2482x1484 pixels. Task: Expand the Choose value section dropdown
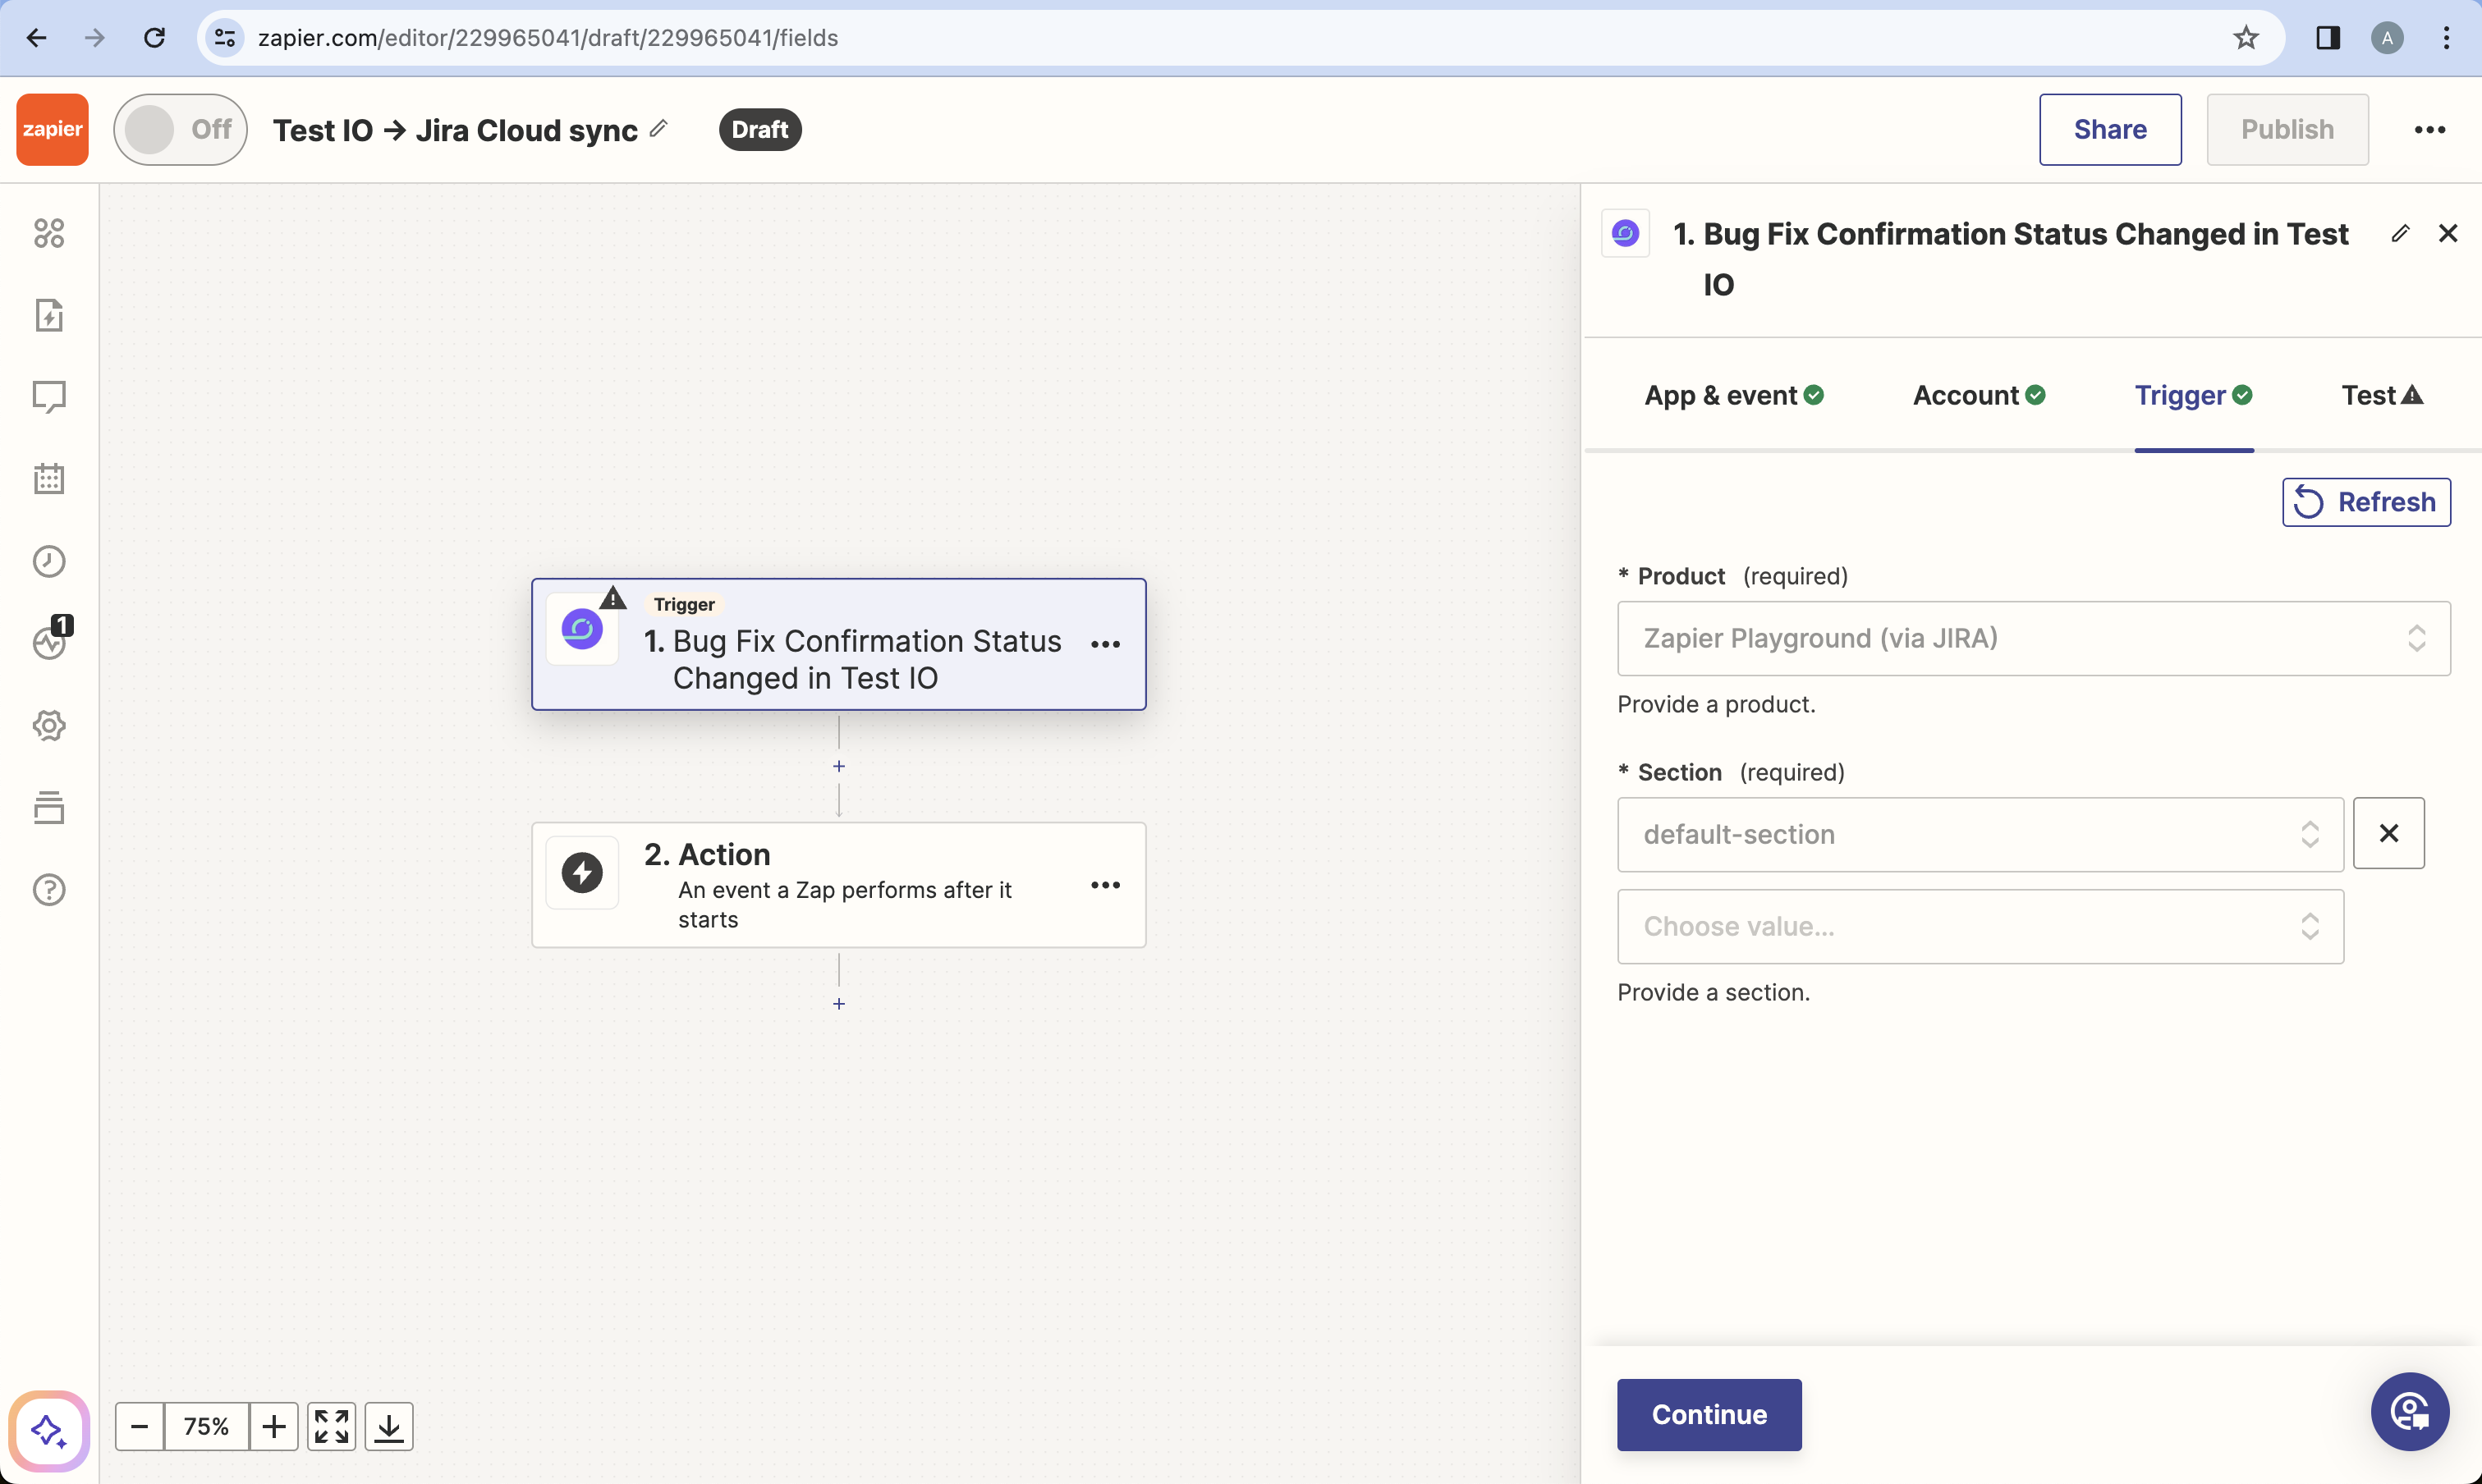point(1979,926)
